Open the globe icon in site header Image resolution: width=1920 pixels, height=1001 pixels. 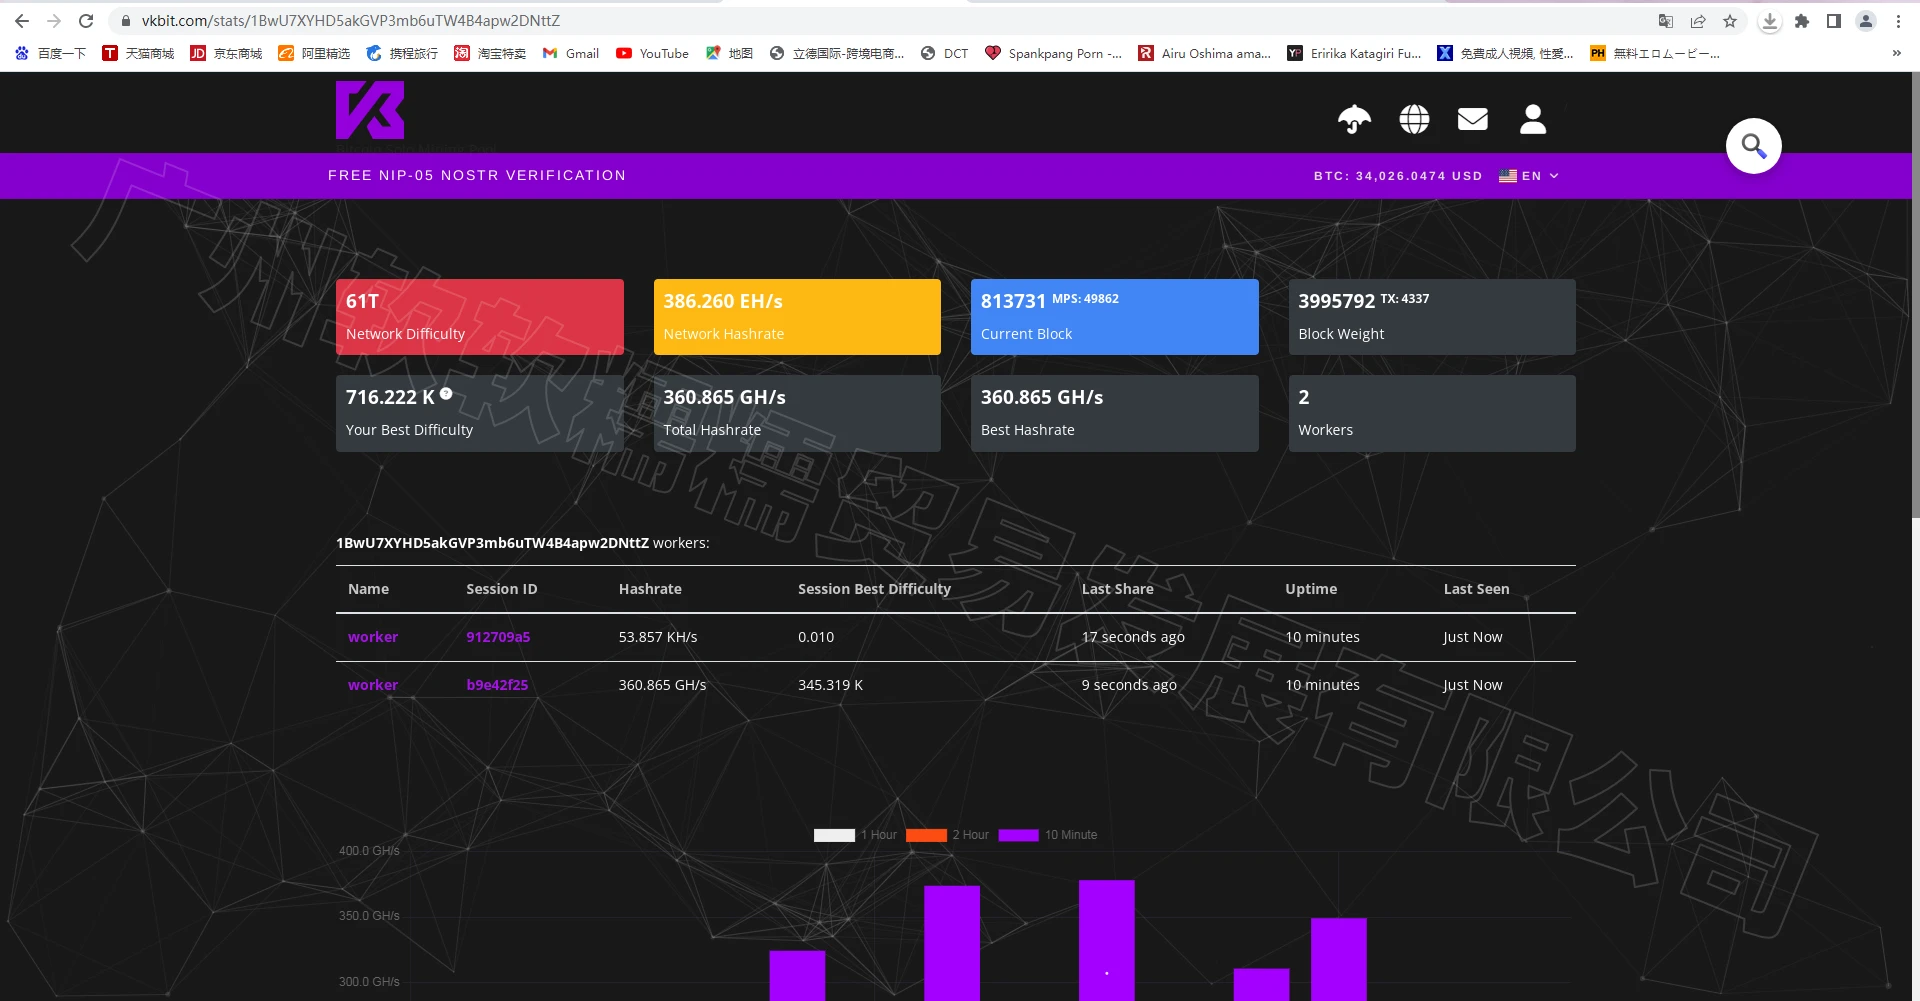tap(1414, 119)
